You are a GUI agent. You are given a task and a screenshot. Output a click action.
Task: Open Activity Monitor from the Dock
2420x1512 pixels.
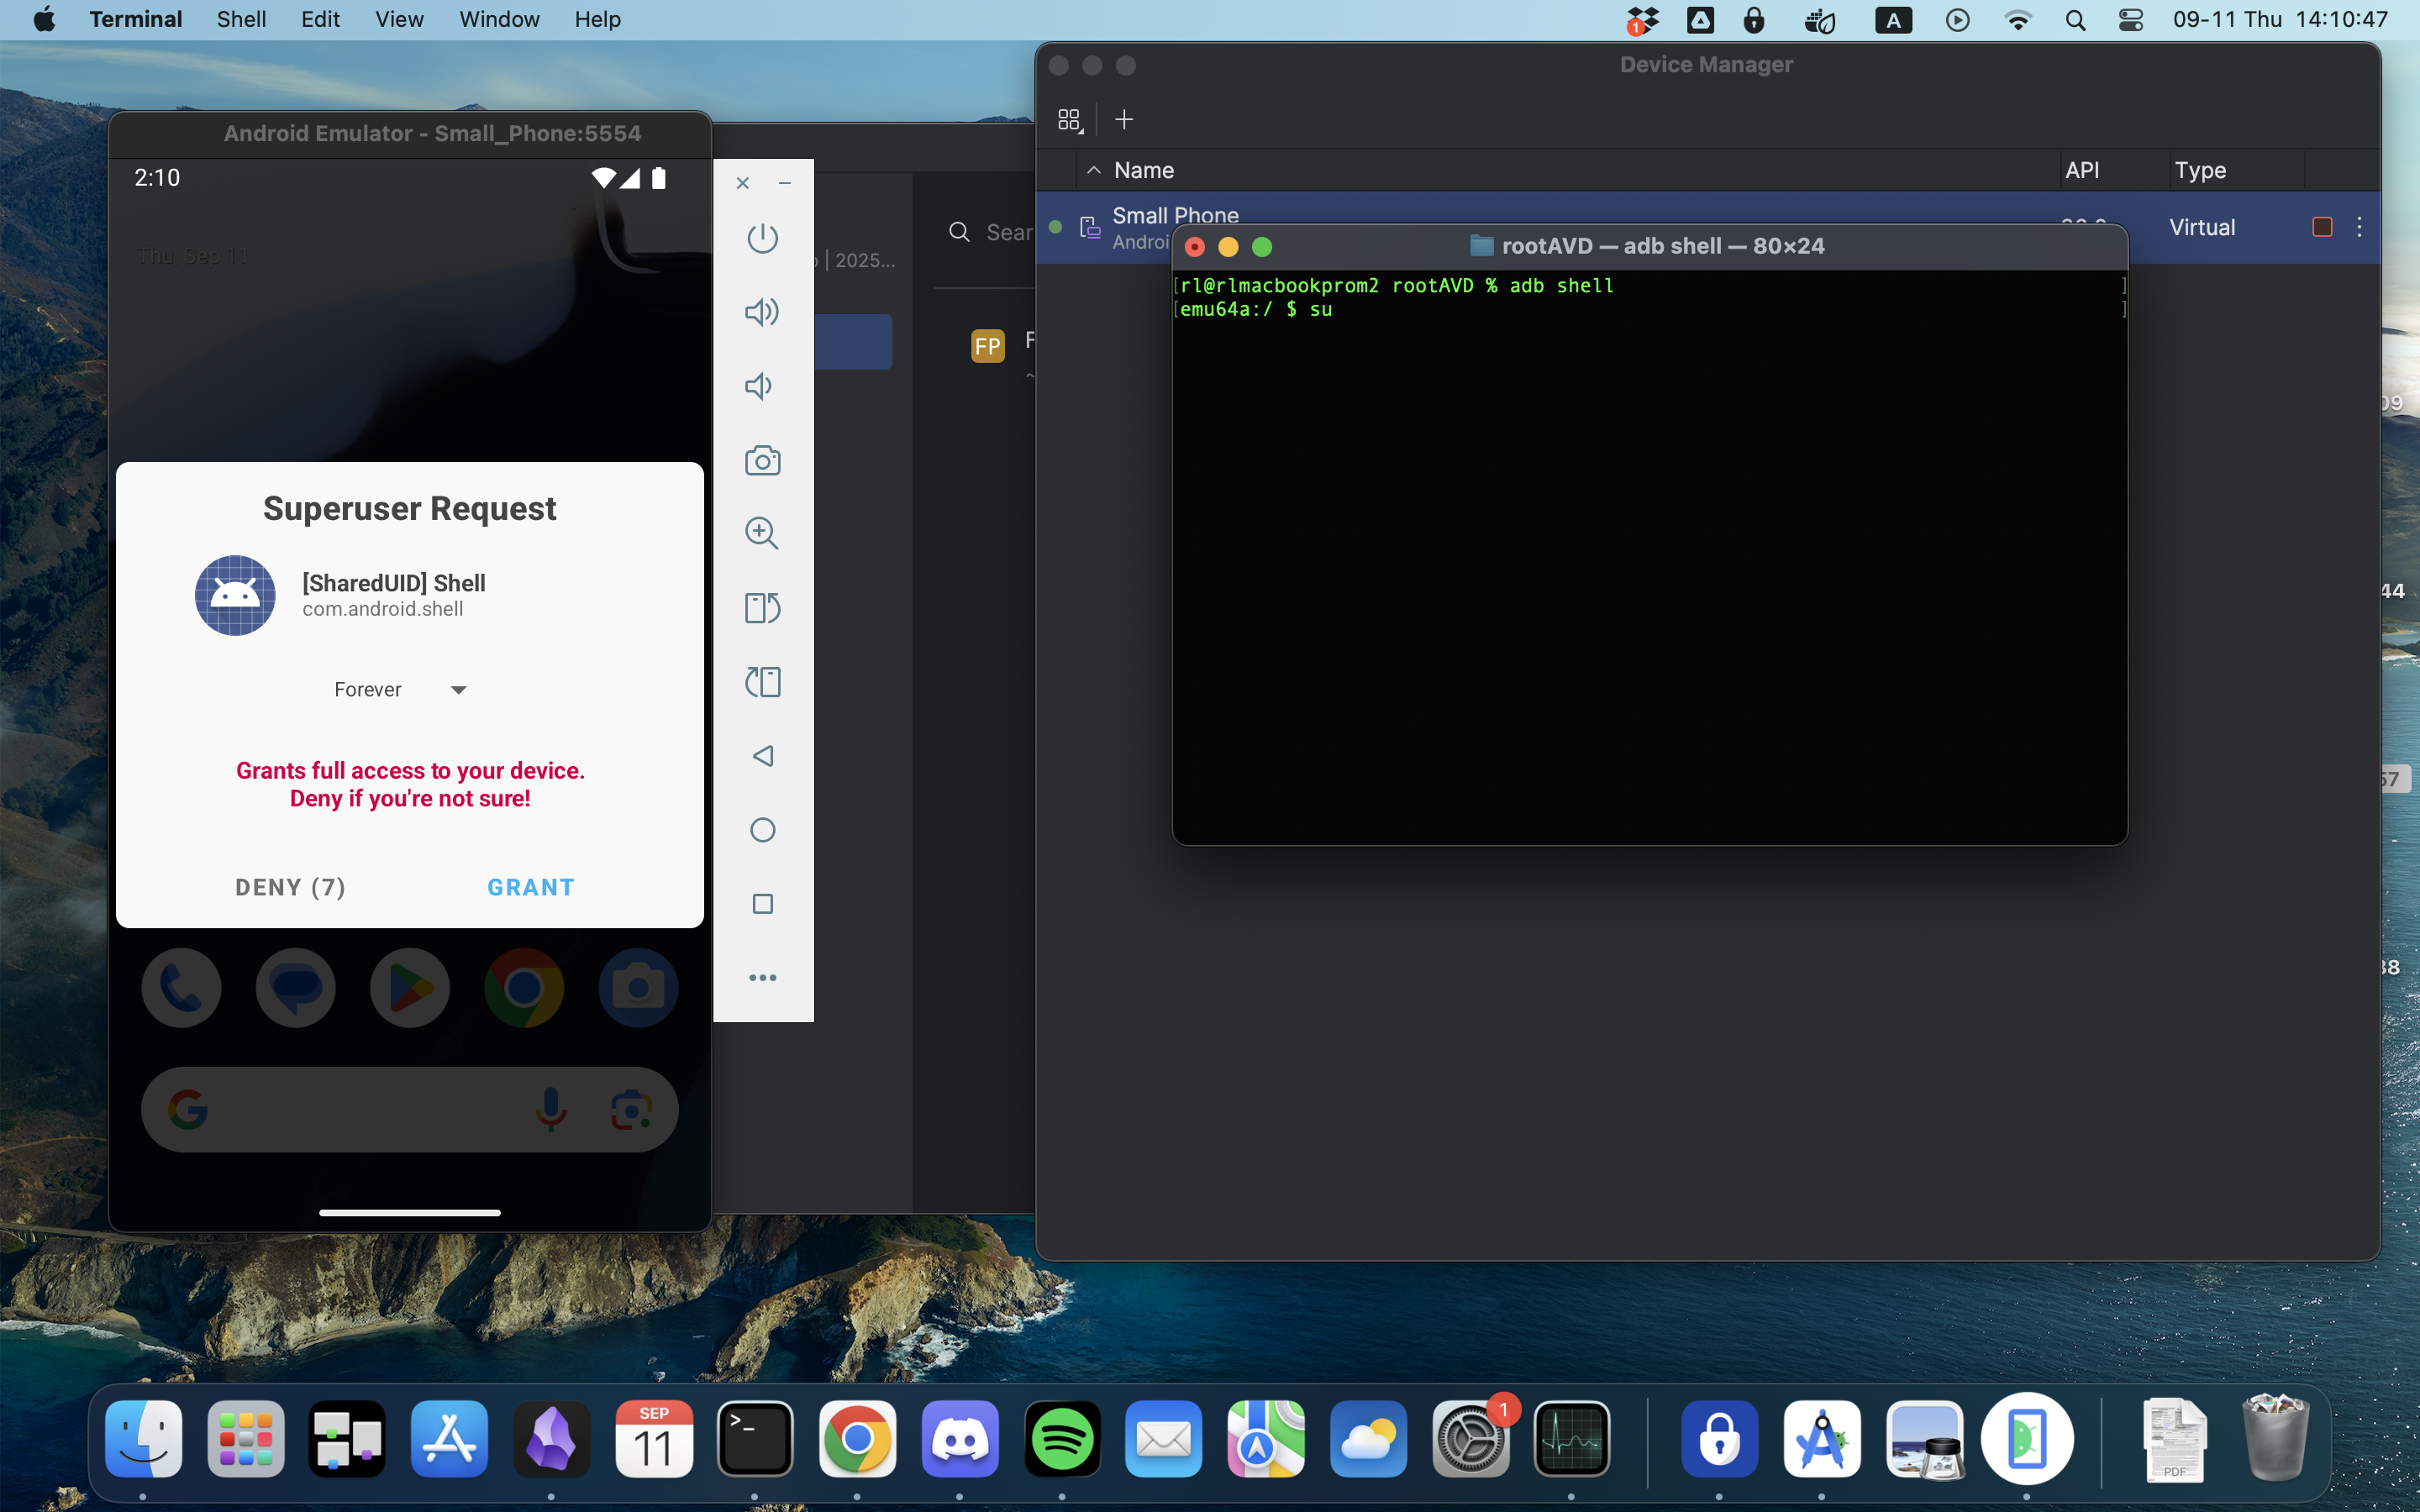click(1572, 1439)
